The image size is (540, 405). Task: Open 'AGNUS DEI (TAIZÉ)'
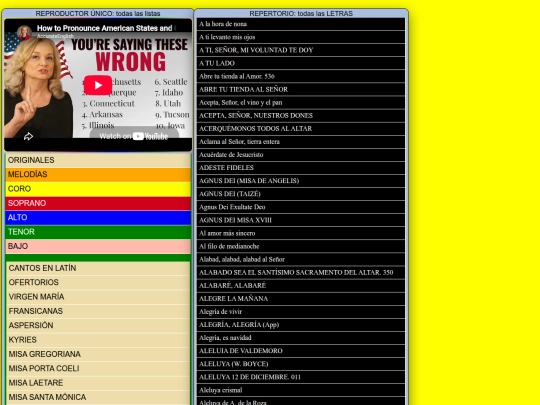(x=301, y=194)
